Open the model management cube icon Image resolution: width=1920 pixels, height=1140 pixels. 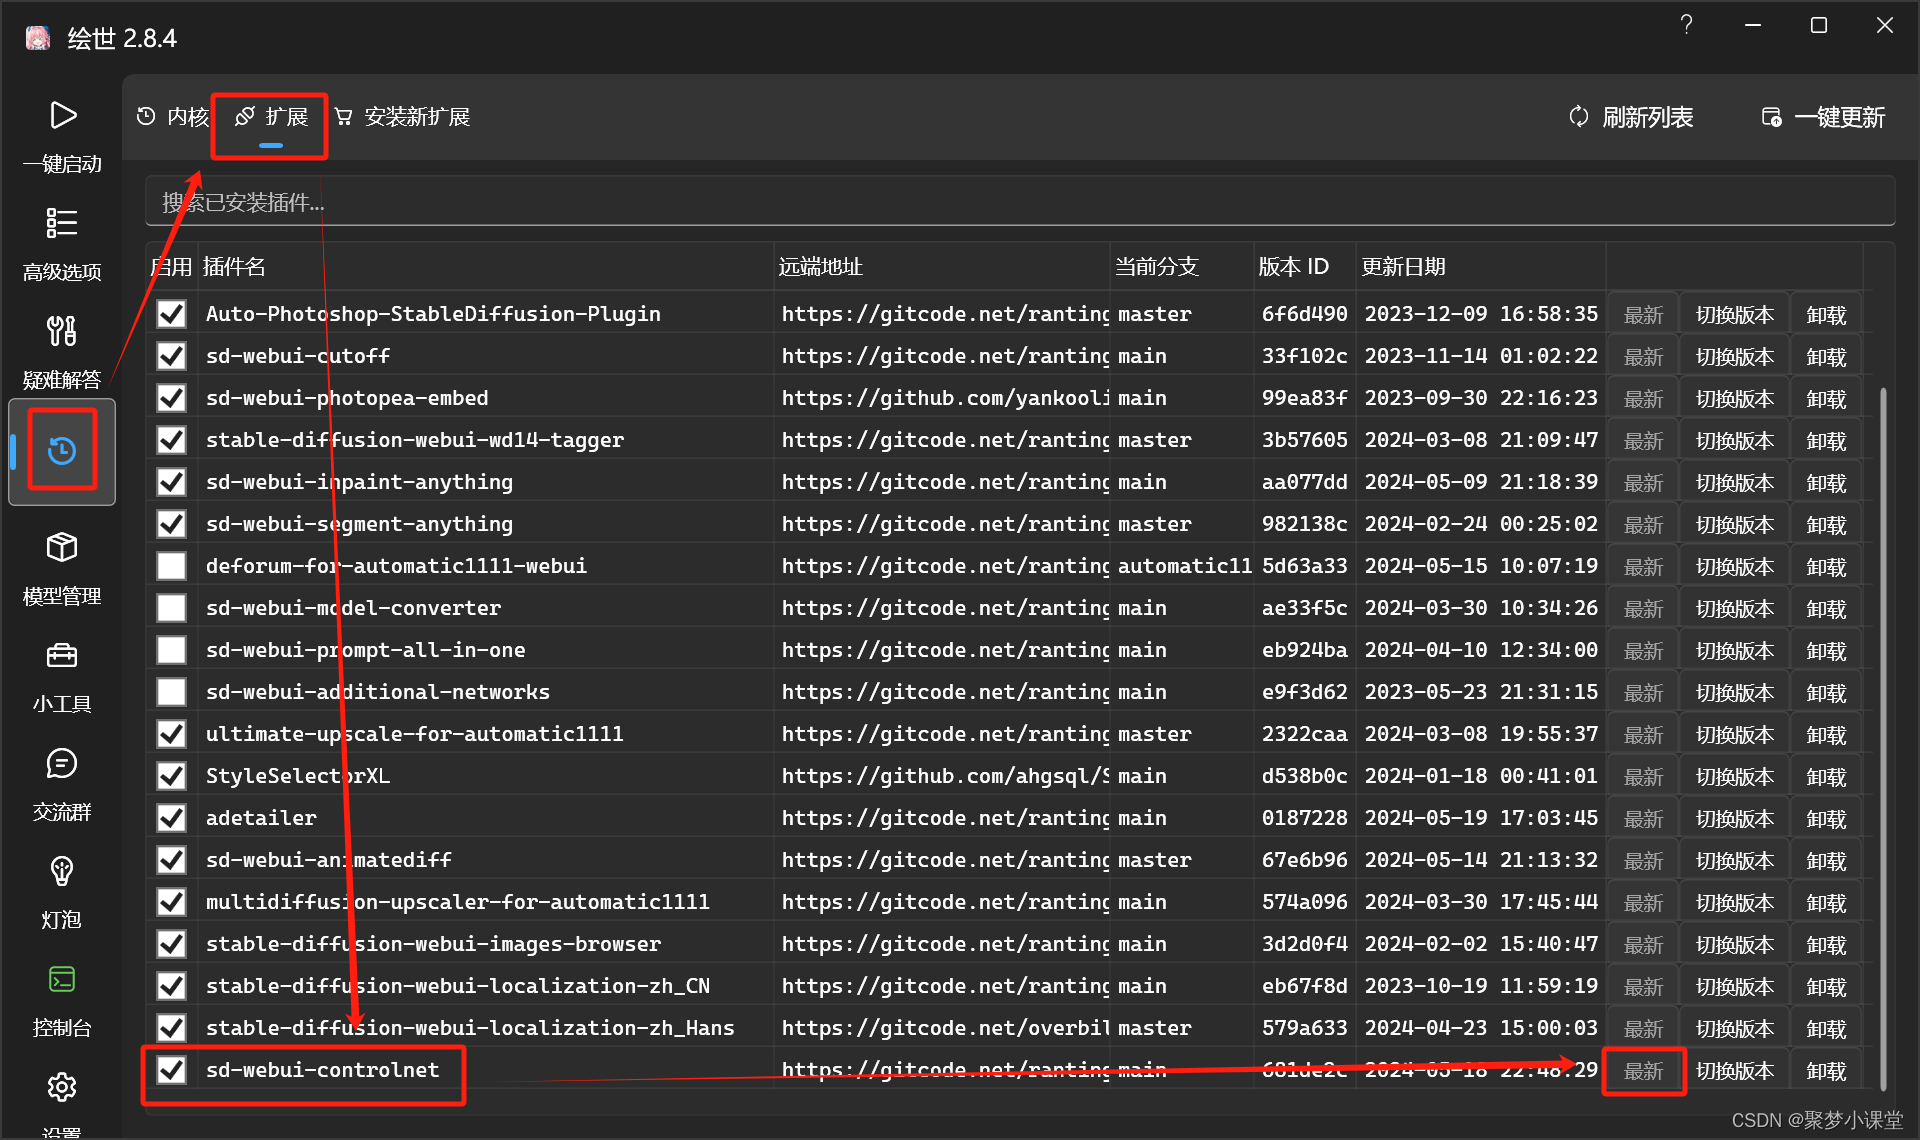tap(62, 548)
